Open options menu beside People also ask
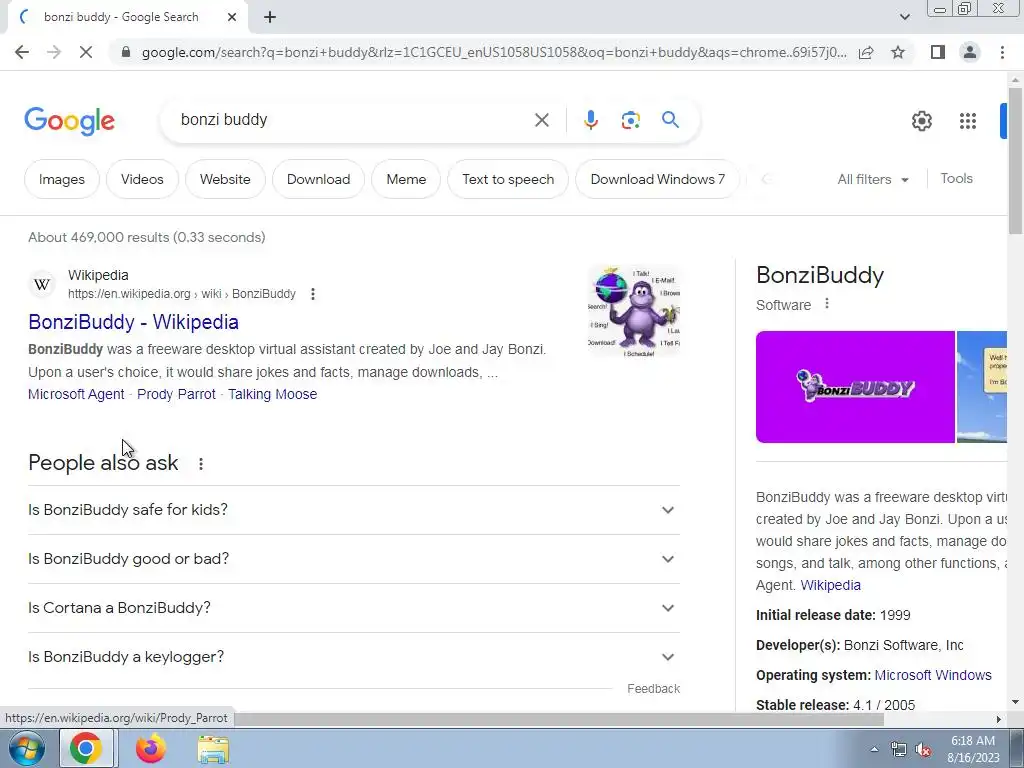 click(201, 464)
